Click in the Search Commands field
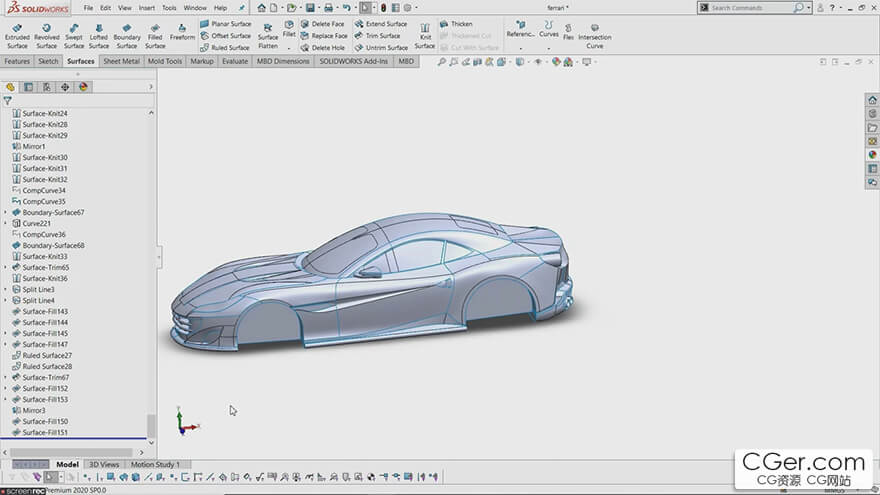This screenshot has height=495, width=880. point(750,8)
